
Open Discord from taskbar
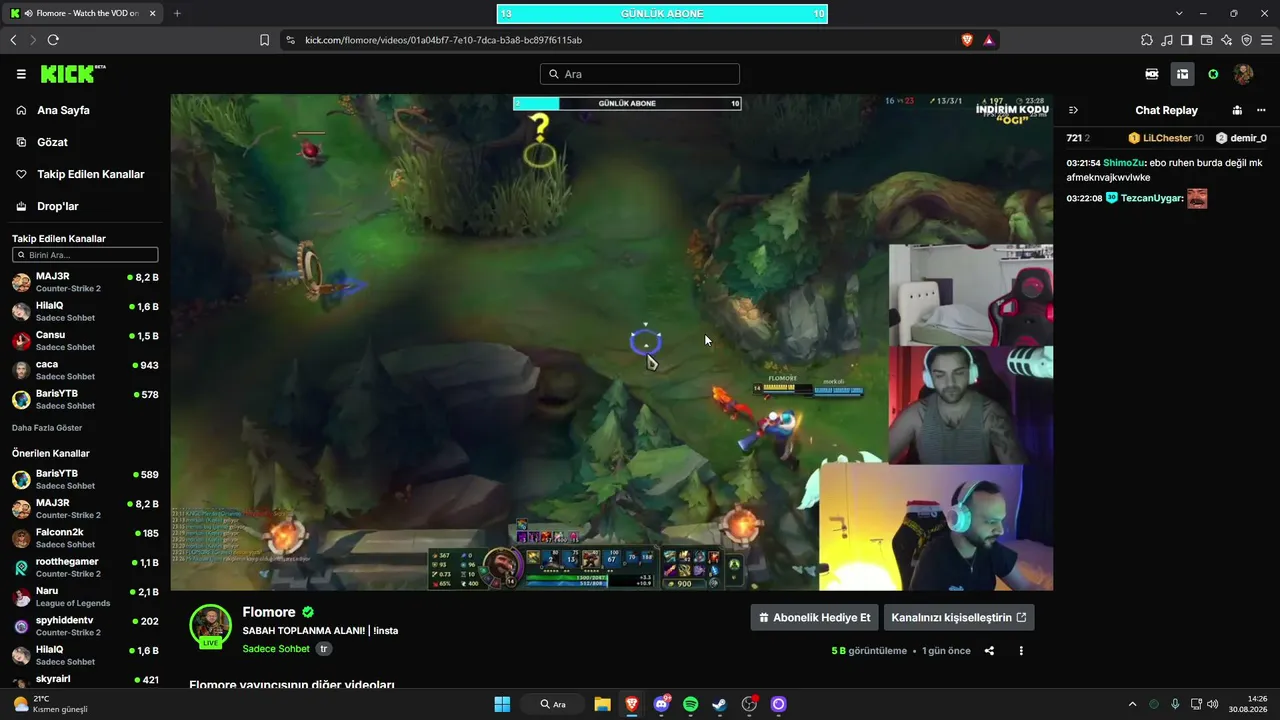click(661, 704)
